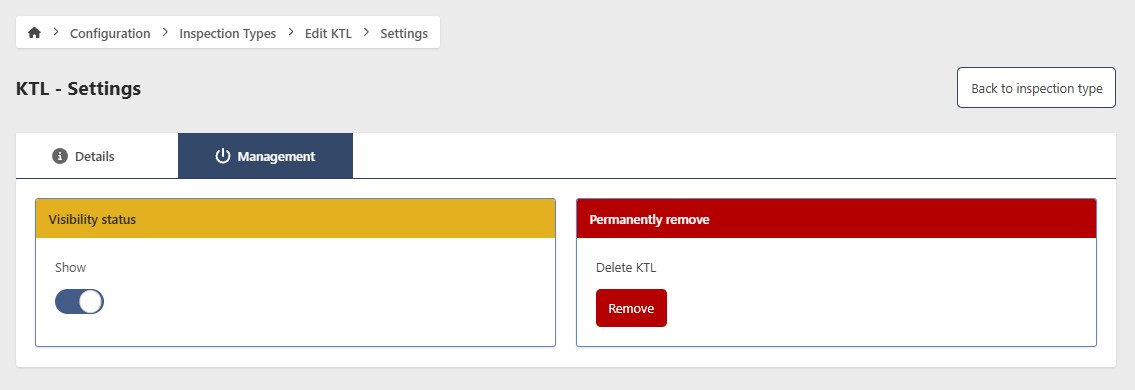Click the red Remove button
Image resolution: width=1135 pixels, height=390 pixels.
tap(631, 308)
